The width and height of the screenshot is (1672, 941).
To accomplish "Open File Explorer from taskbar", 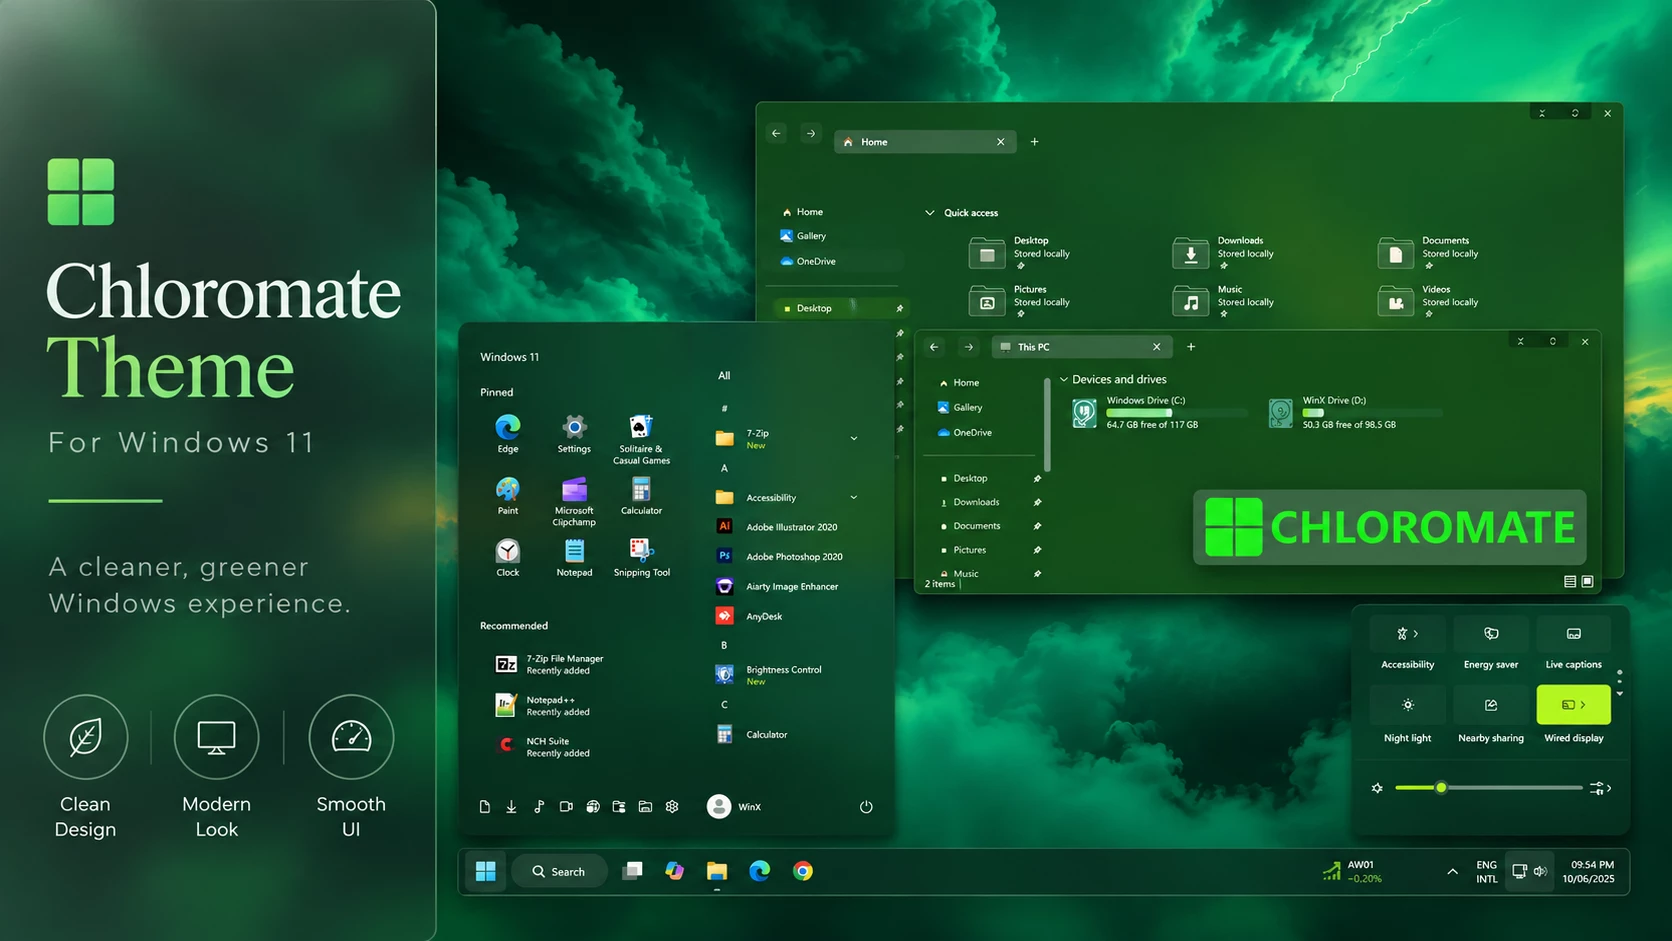I will coord(717,871).
